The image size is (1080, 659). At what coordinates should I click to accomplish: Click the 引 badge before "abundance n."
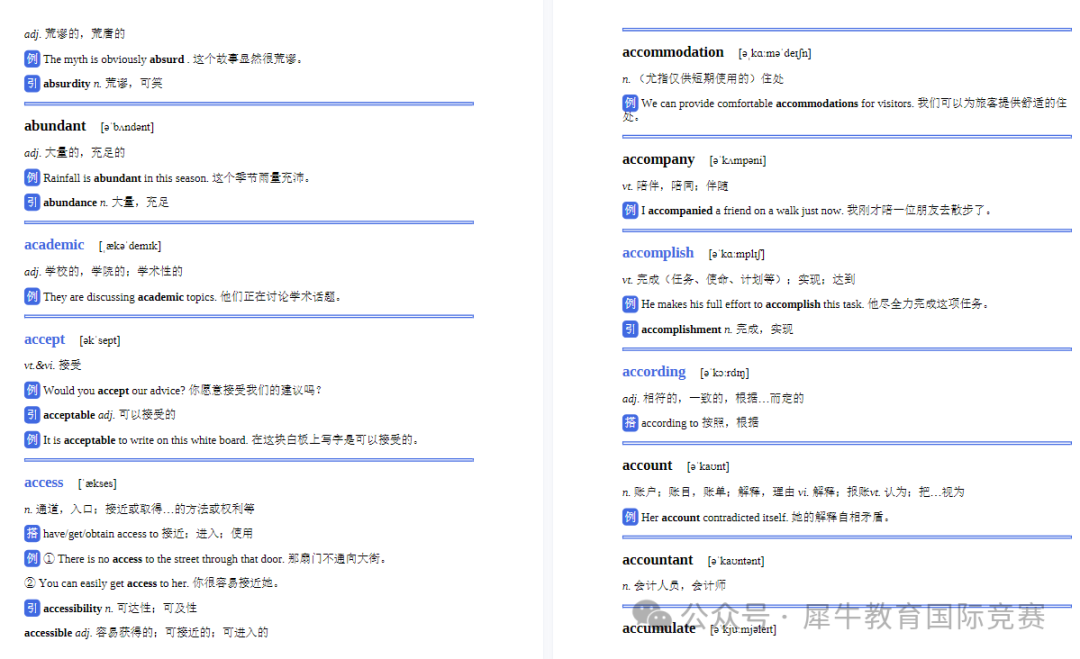point(32,202)
